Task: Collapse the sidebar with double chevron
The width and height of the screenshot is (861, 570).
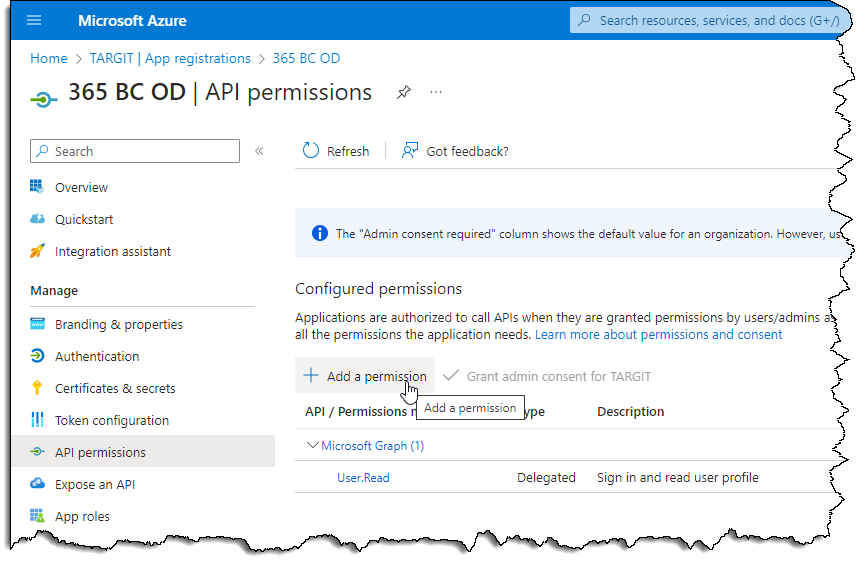Action: 259,151
